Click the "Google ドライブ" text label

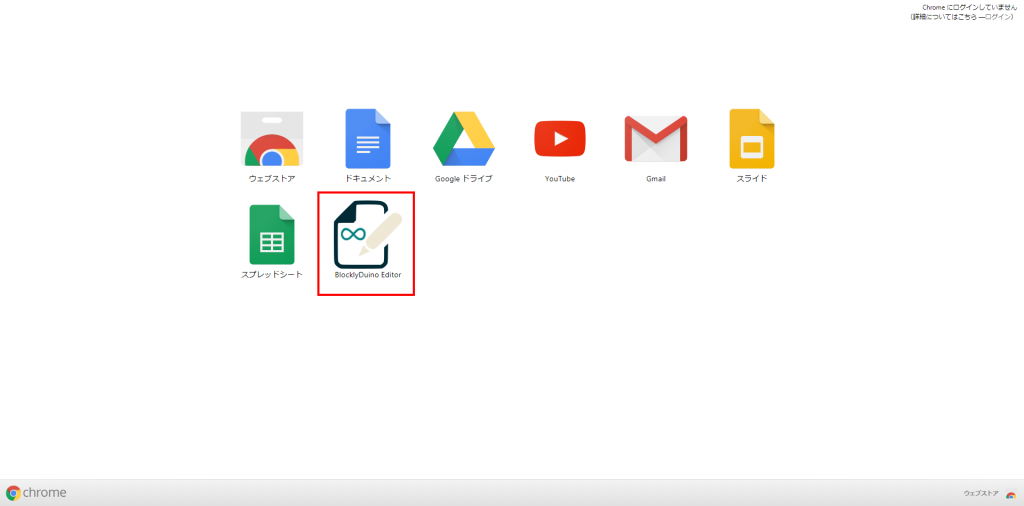coord(464,179)
